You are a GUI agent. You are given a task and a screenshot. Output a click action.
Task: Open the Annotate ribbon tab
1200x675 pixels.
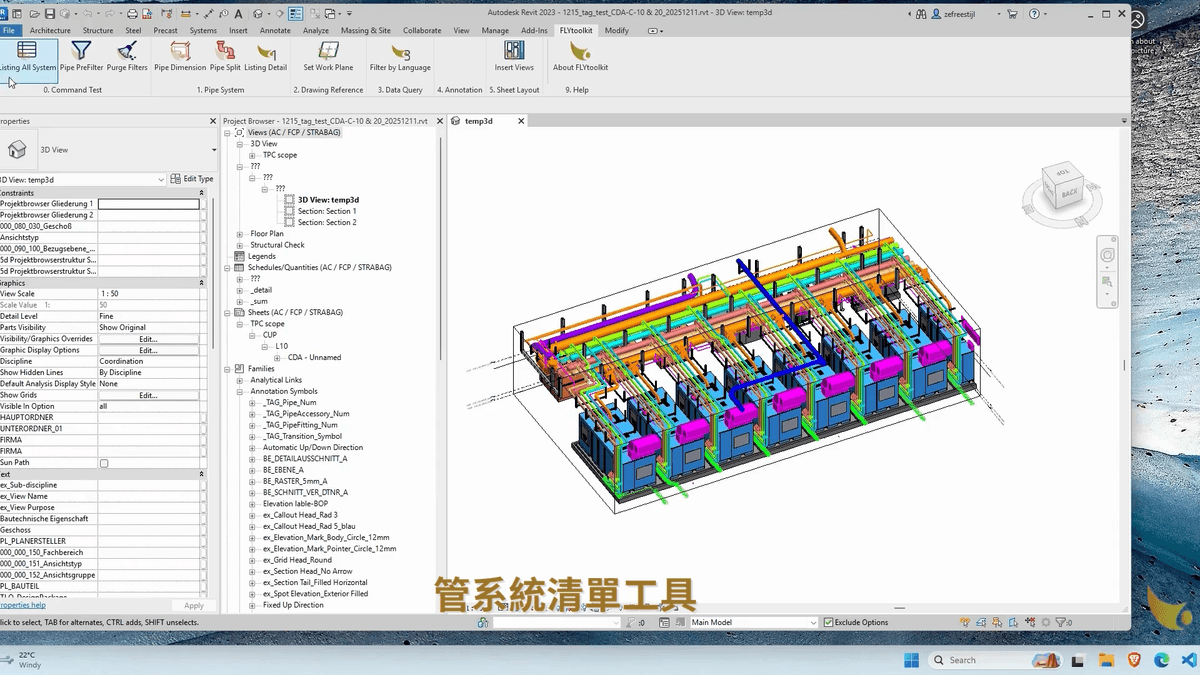(x=275, y=30)
